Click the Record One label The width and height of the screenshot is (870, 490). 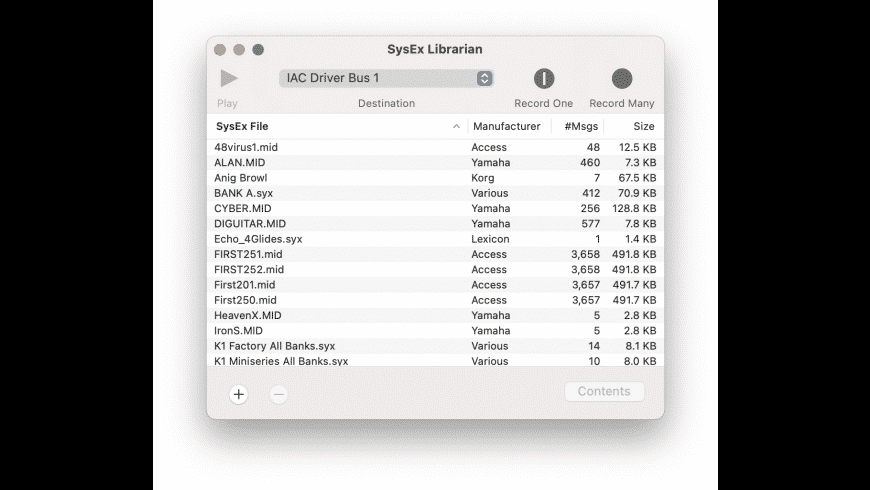[x=544, y=103]
